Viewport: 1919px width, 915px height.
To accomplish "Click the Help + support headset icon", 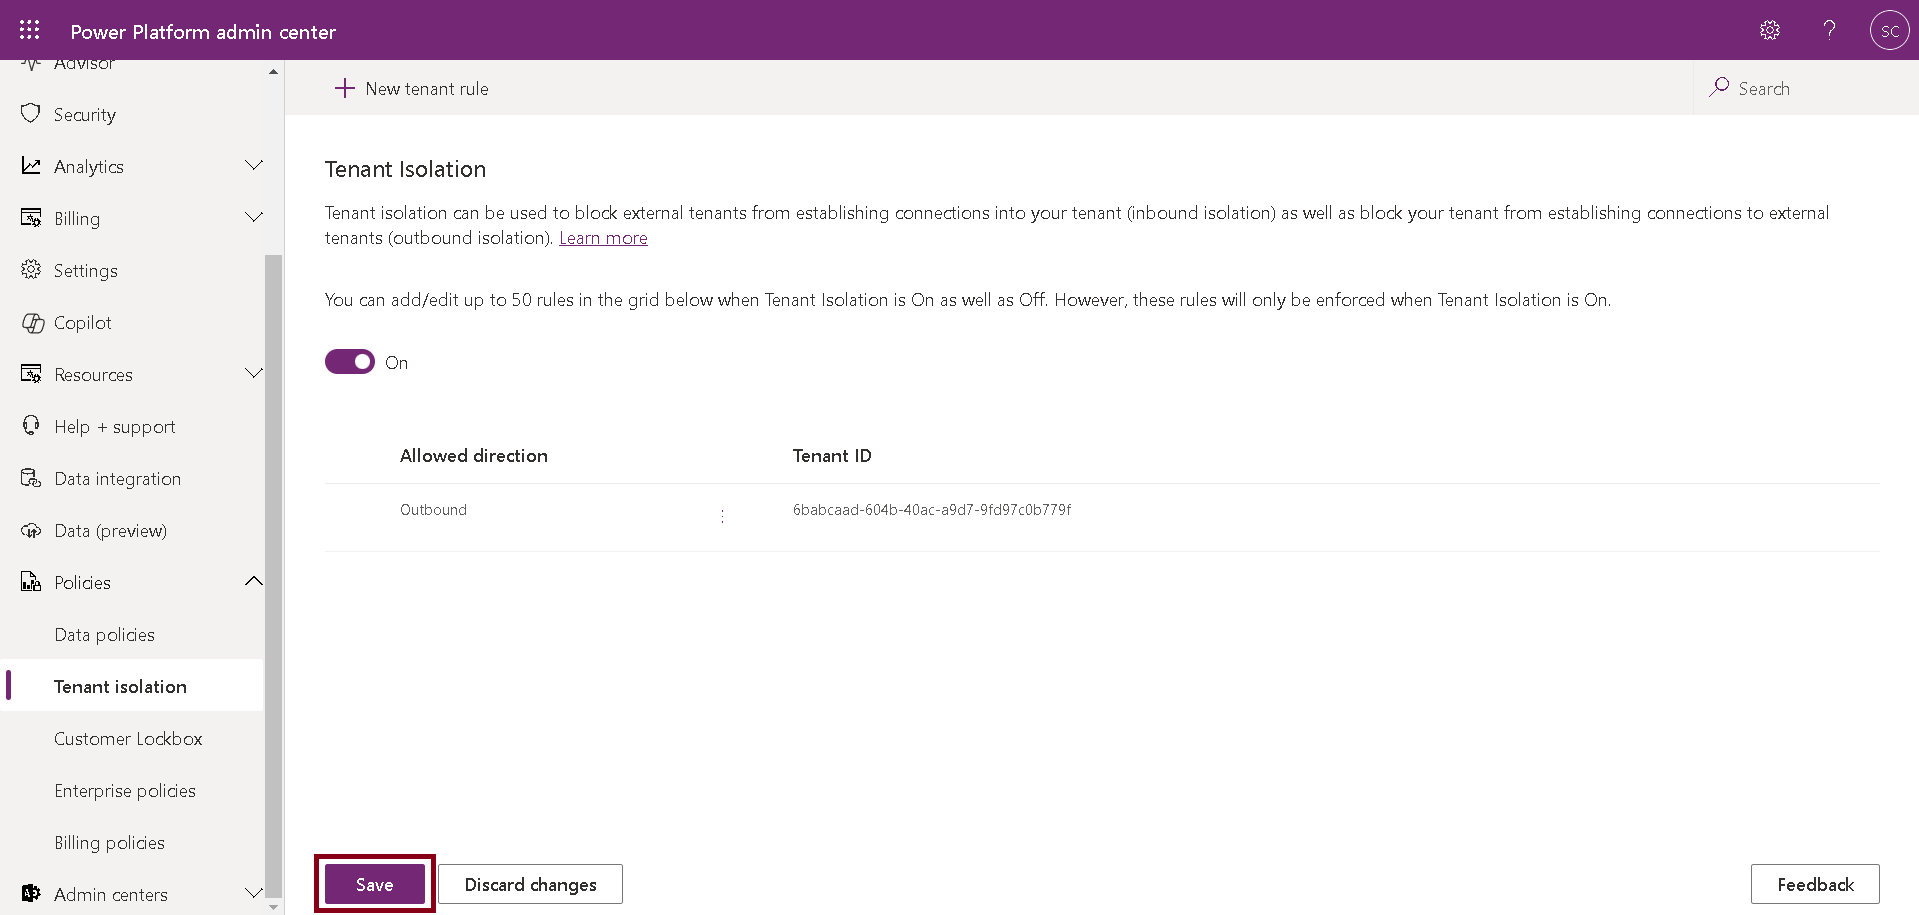I will pos(31,426).
